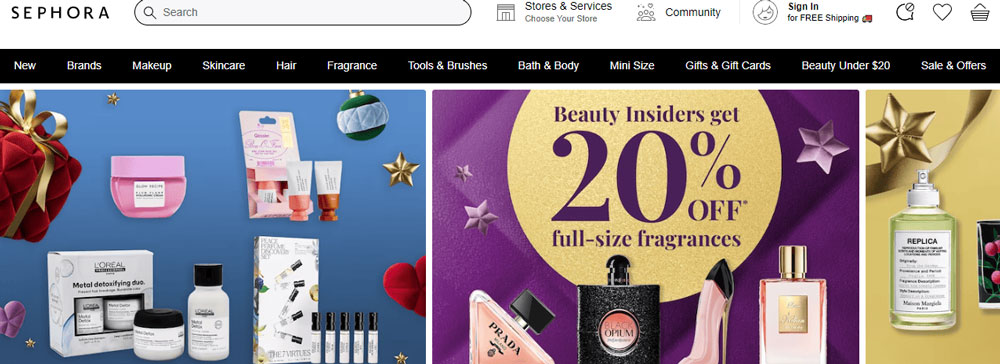Screen dimensions: 1000x364
Task: Open the Brands menu
Action: [84, 66]
